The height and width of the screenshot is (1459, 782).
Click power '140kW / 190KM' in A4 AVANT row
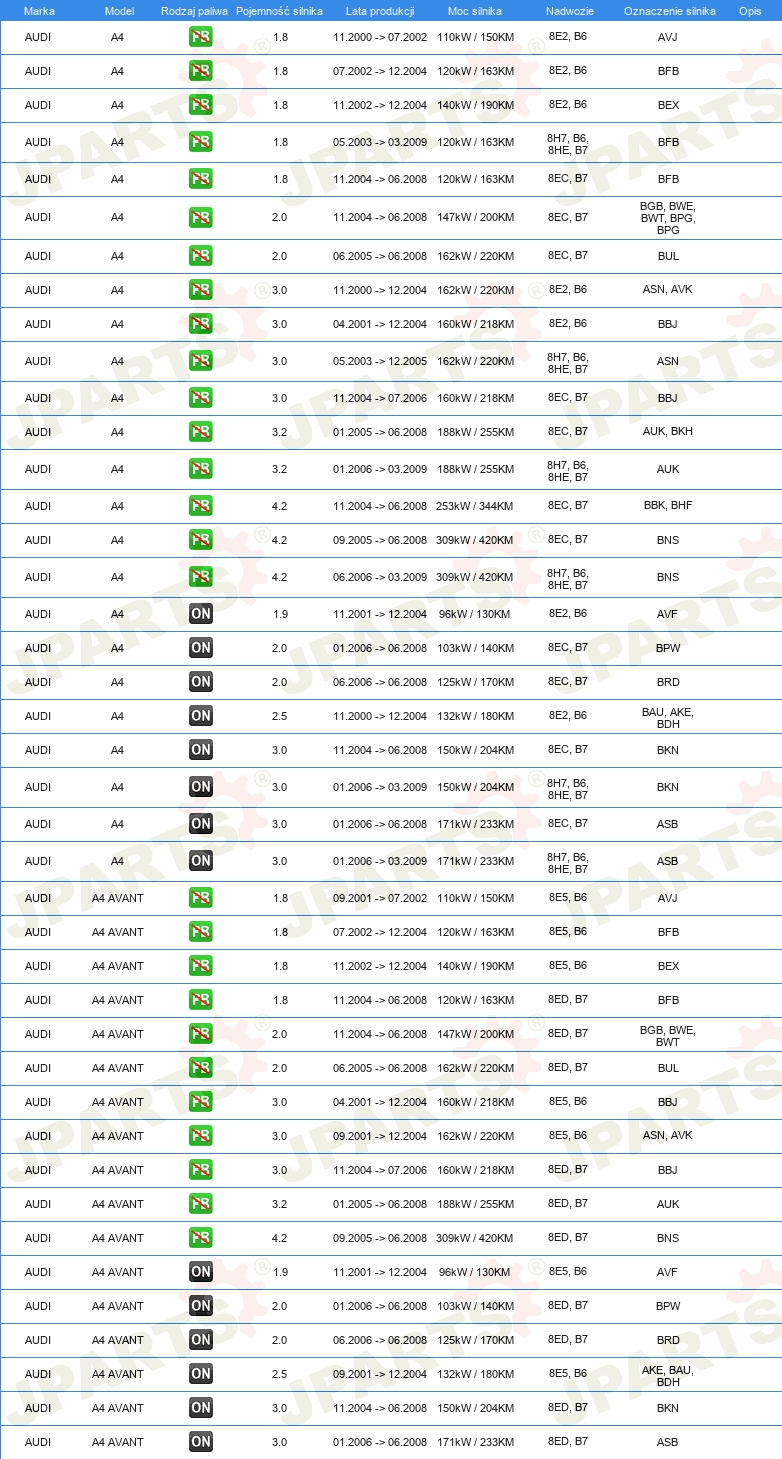tap(475, 966)
